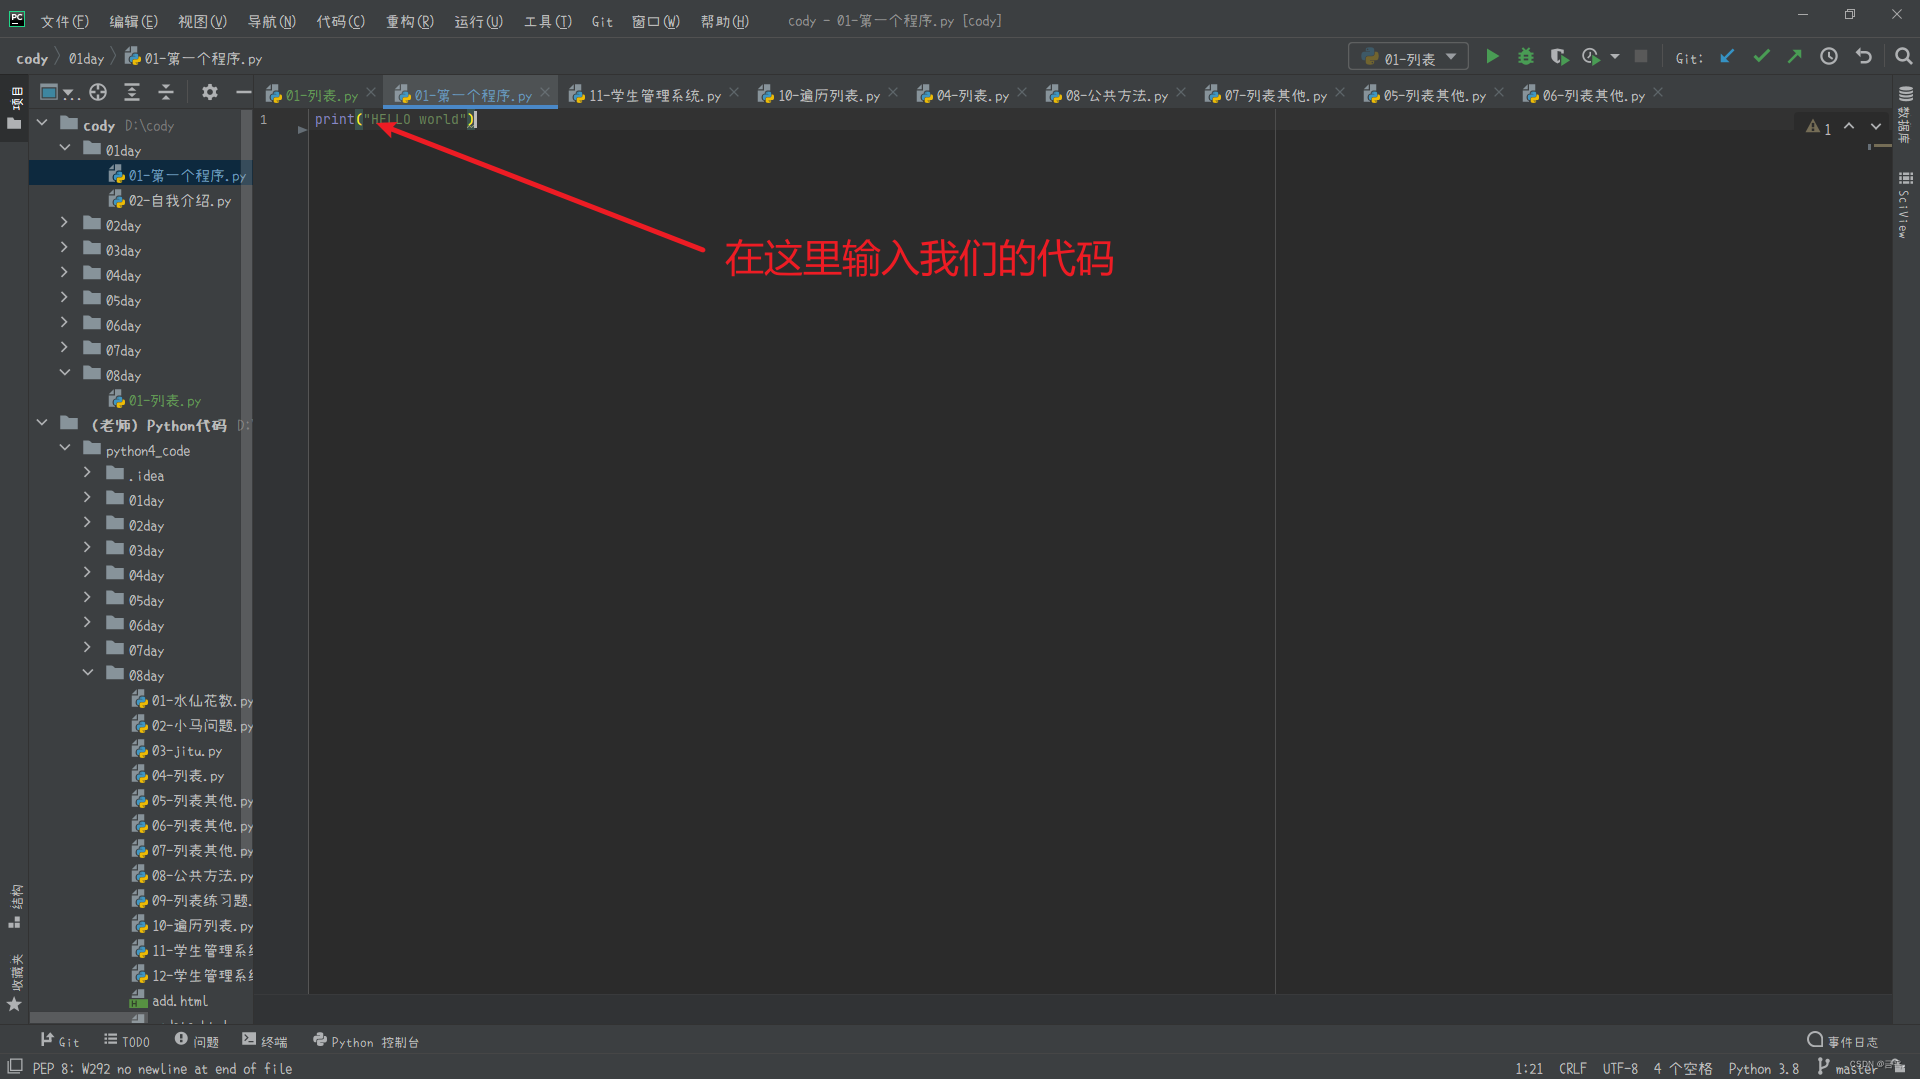Viewport: 1920px width, 1079px height.
Task: Click the cody breadcrumb
Action: 32,59
